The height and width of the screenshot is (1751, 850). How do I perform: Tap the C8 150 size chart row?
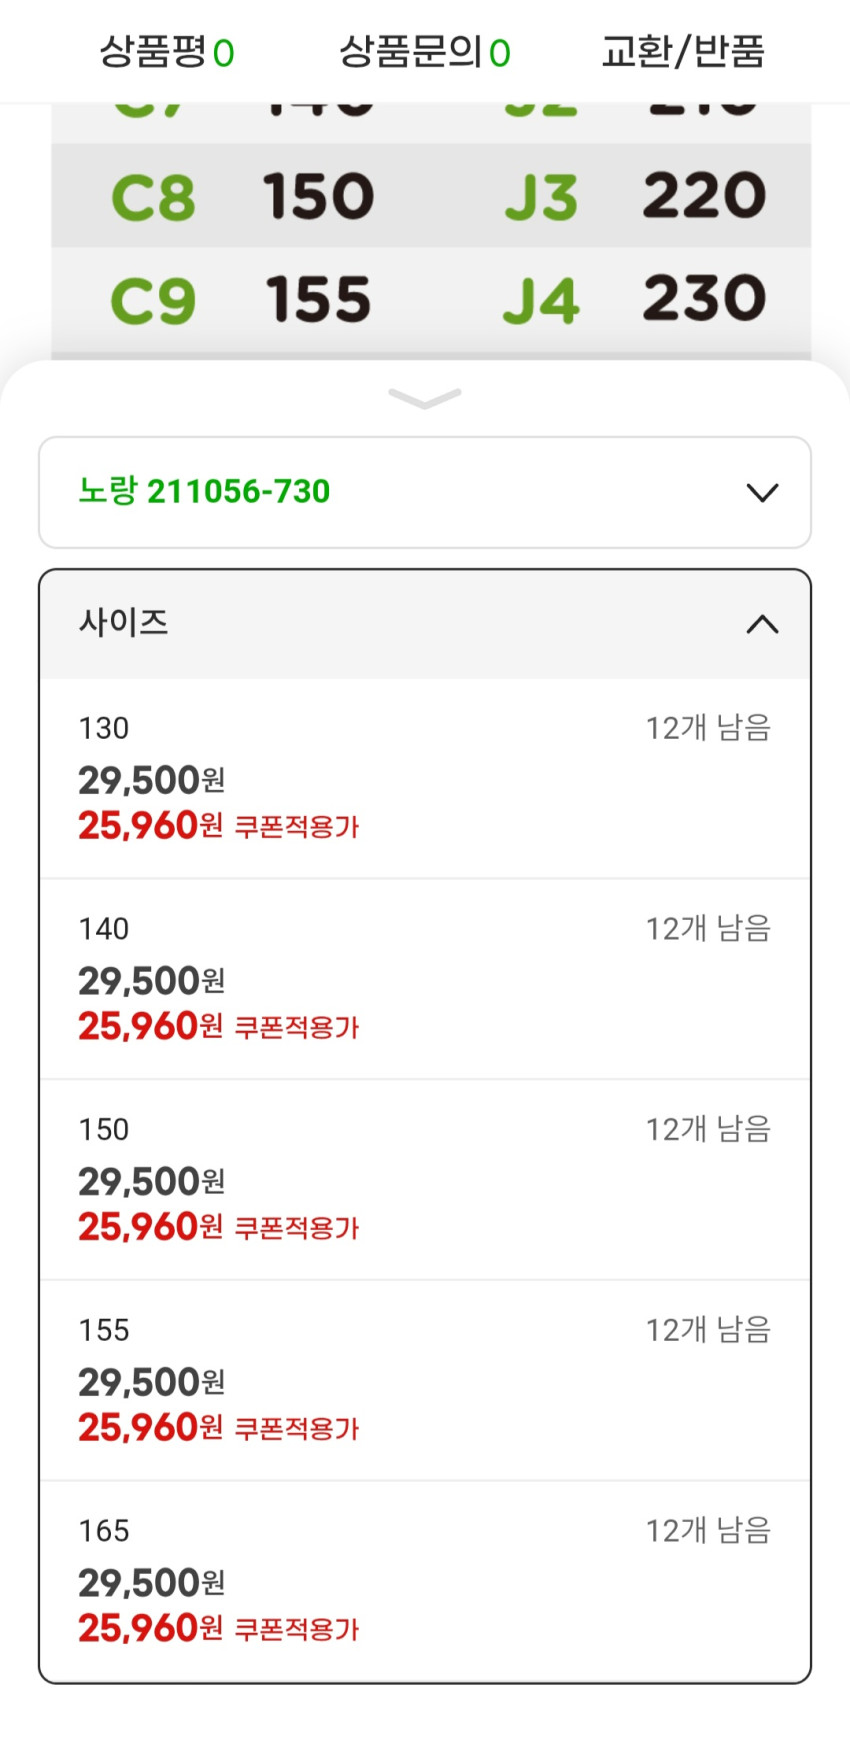click(243, 196)
